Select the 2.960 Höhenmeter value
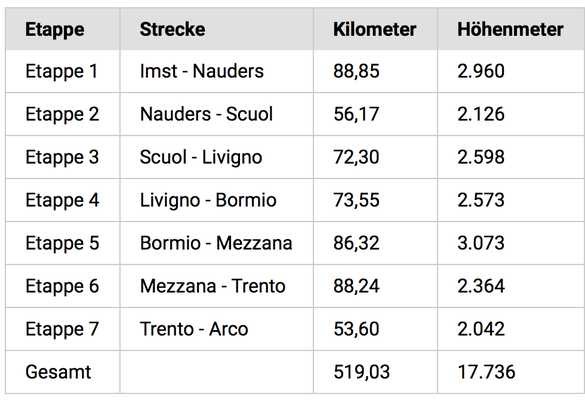Screen dimensions: 585x400 [481, 71]
